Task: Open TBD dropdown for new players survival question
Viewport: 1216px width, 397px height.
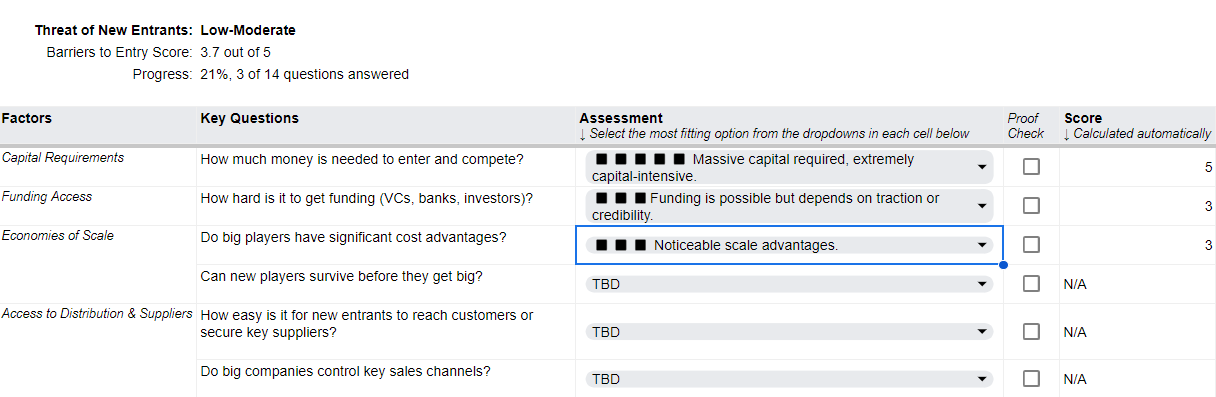Action: [982, 284]
